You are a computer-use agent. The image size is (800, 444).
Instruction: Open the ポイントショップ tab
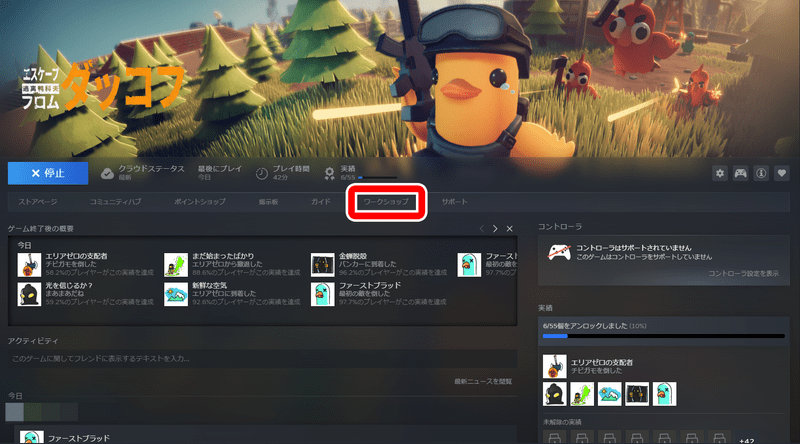coord(199,202)
